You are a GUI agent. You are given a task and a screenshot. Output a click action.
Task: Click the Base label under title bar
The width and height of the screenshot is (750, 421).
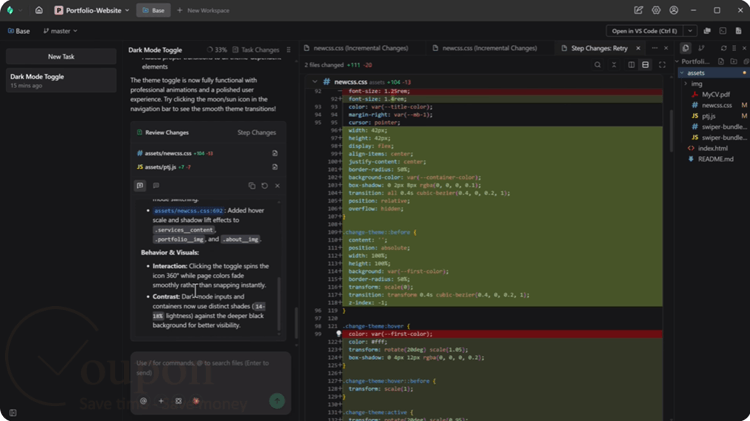(19, 31)
